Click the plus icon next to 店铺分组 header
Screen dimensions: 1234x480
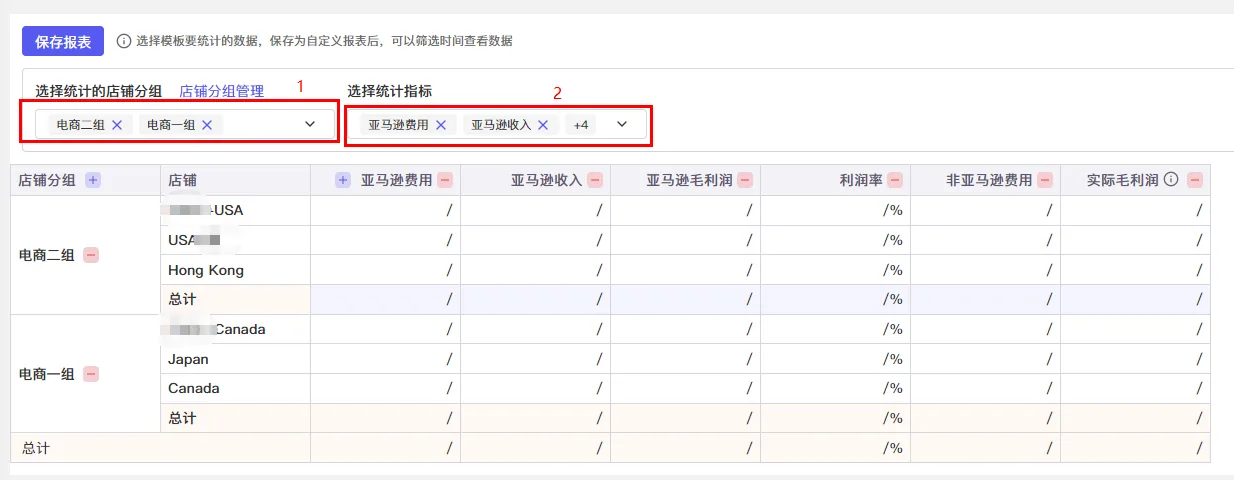[x=93, y=180]
